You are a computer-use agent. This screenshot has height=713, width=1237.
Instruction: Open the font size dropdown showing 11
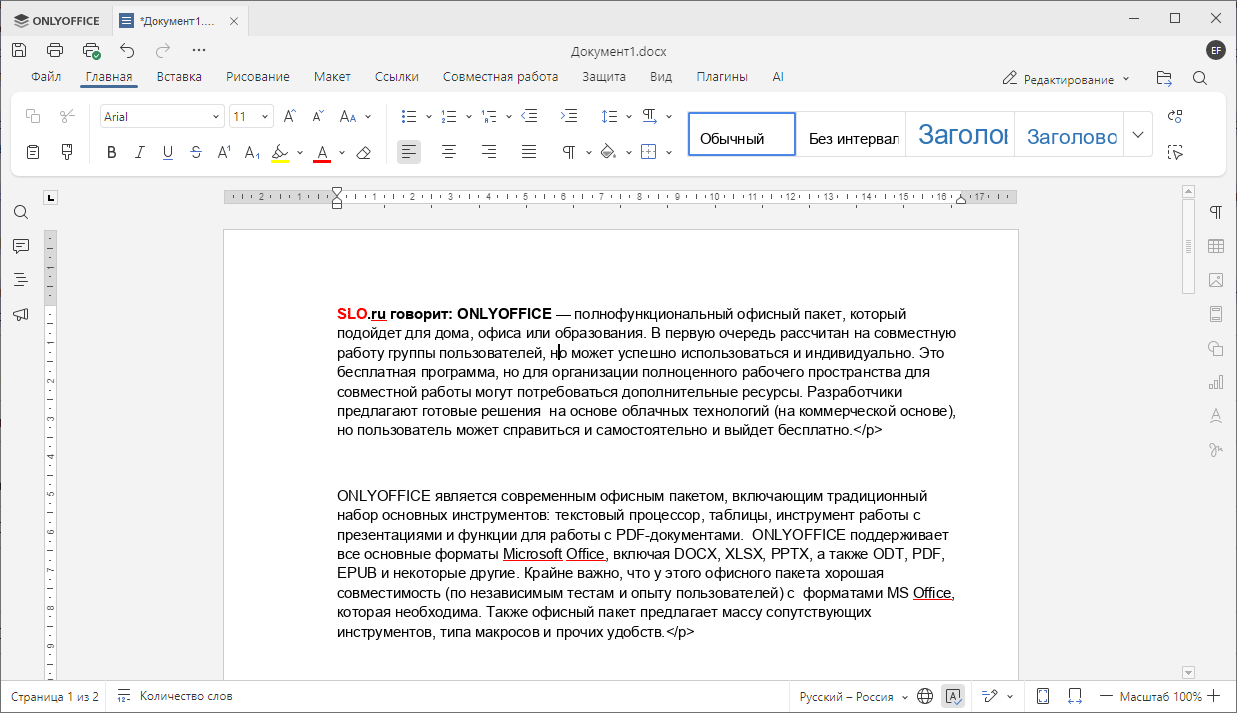tap(265, 117)
